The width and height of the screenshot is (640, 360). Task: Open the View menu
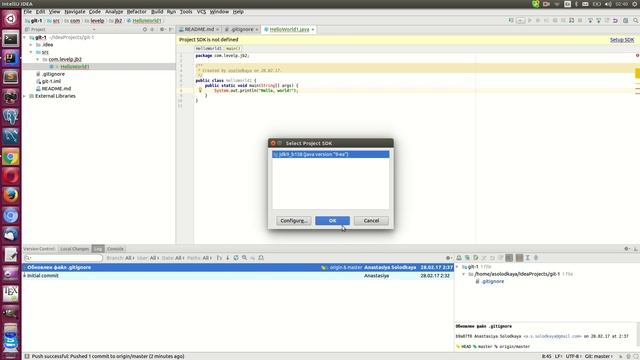[54, 12]
